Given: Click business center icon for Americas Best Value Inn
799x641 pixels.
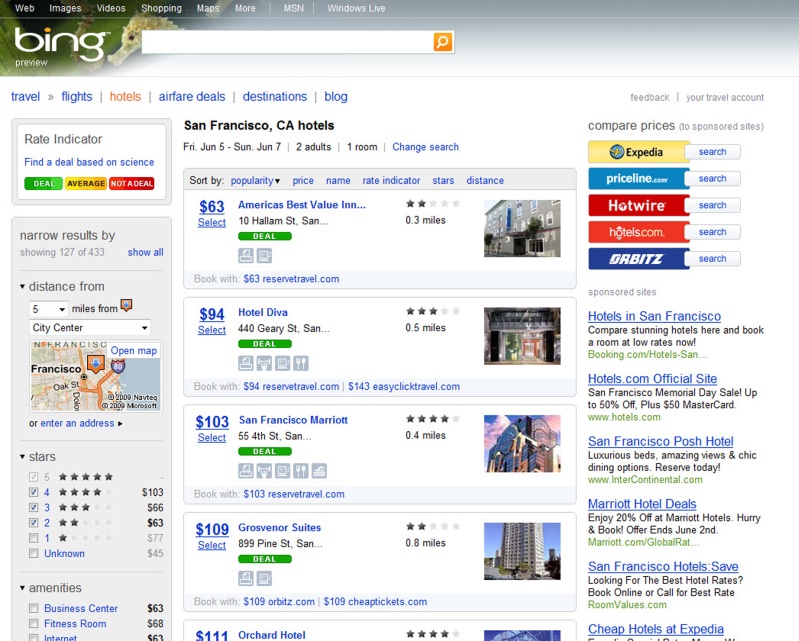Looking at the screenshot, I should click(246, 255).
